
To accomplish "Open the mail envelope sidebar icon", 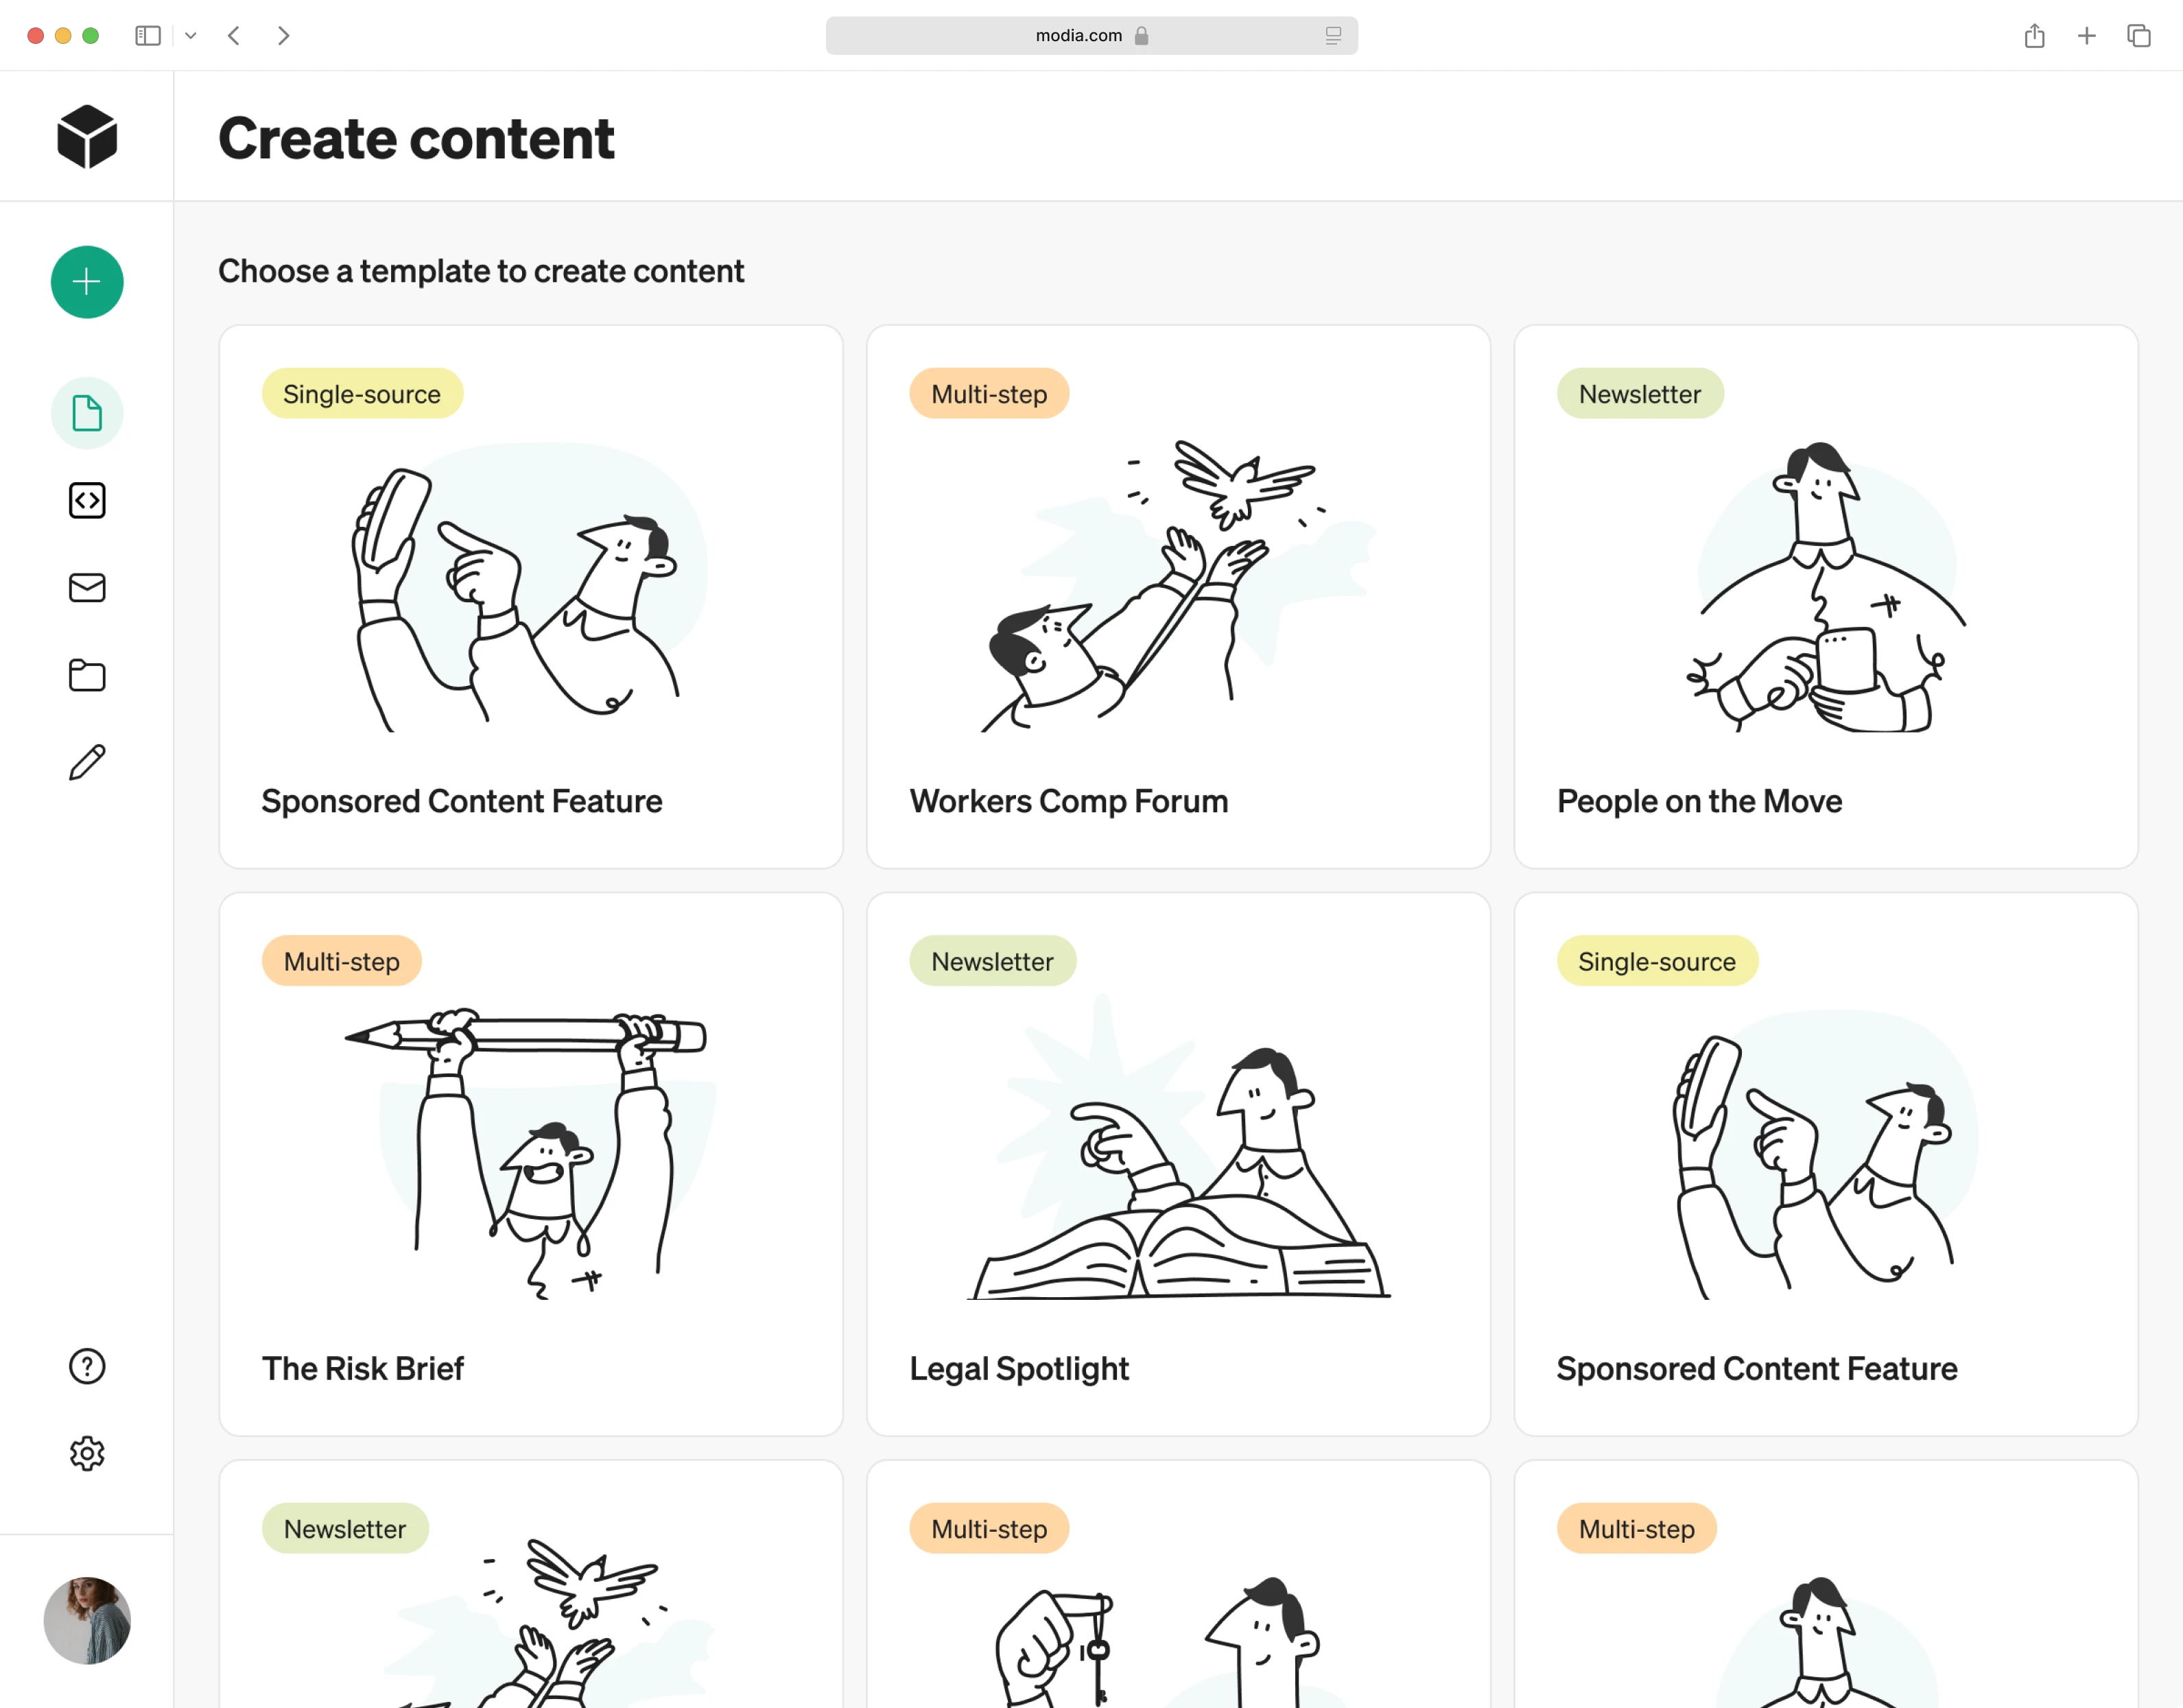I will pos(87,588).
